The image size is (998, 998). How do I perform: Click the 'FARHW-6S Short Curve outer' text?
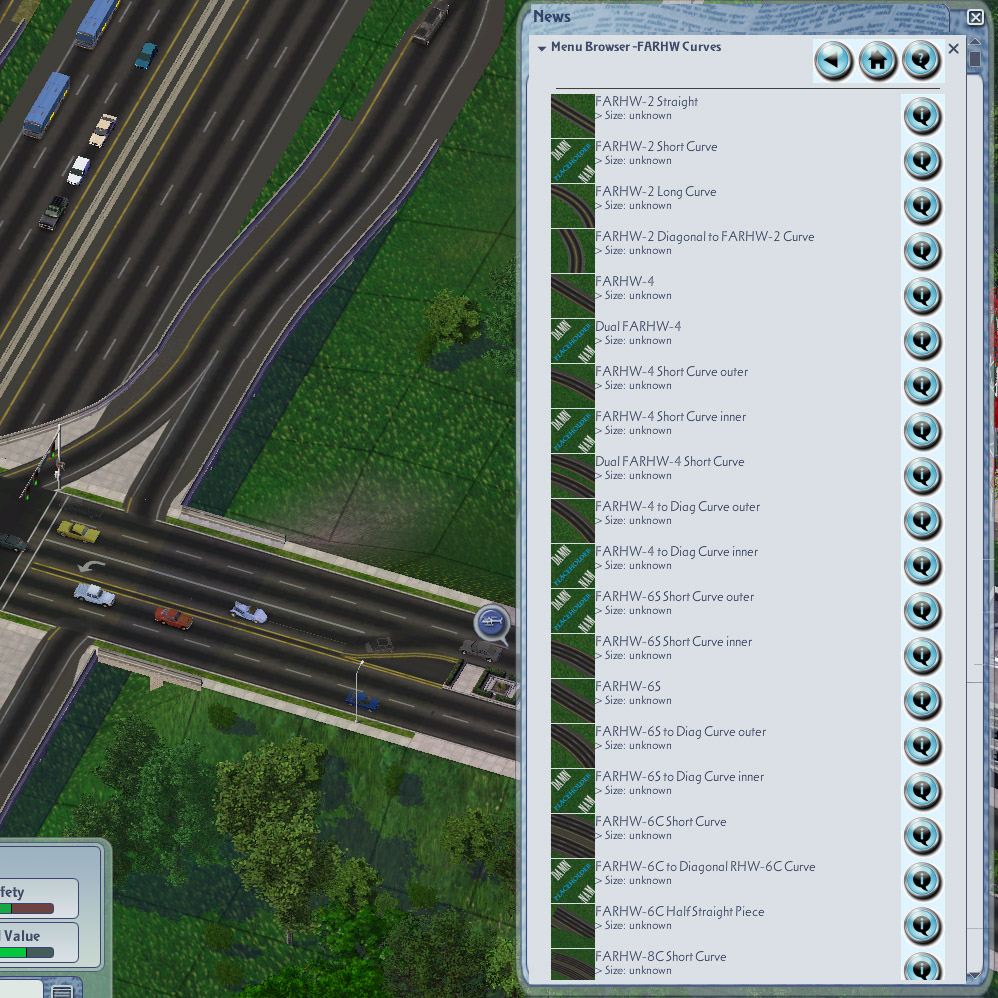(675, 597)
